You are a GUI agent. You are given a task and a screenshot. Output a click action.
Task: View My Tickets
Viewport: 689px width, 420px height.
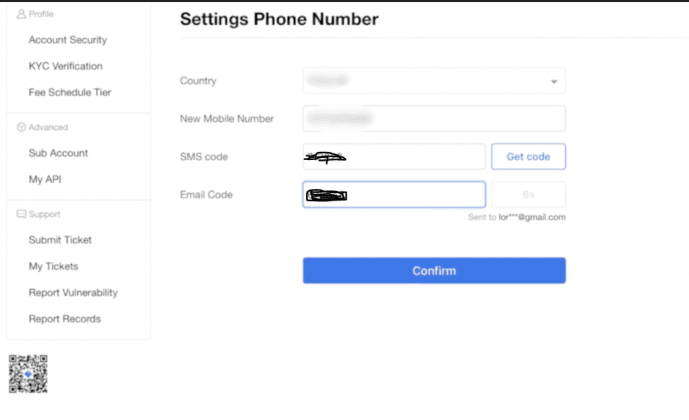(x=53, y=266)
